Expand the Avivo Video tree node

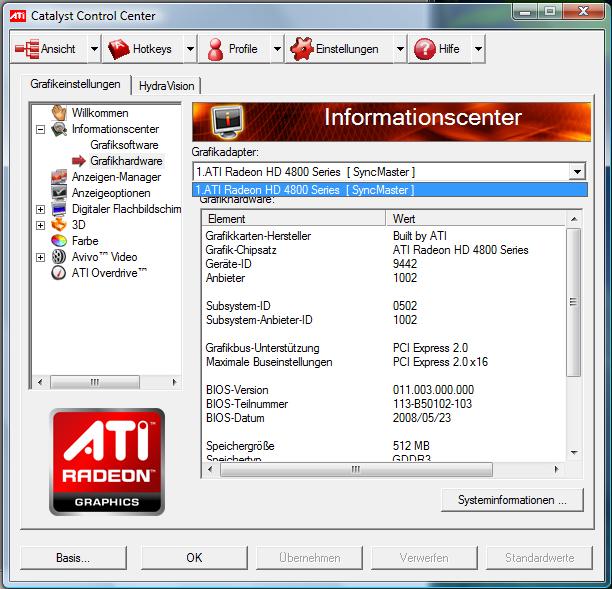click(40, 257)
